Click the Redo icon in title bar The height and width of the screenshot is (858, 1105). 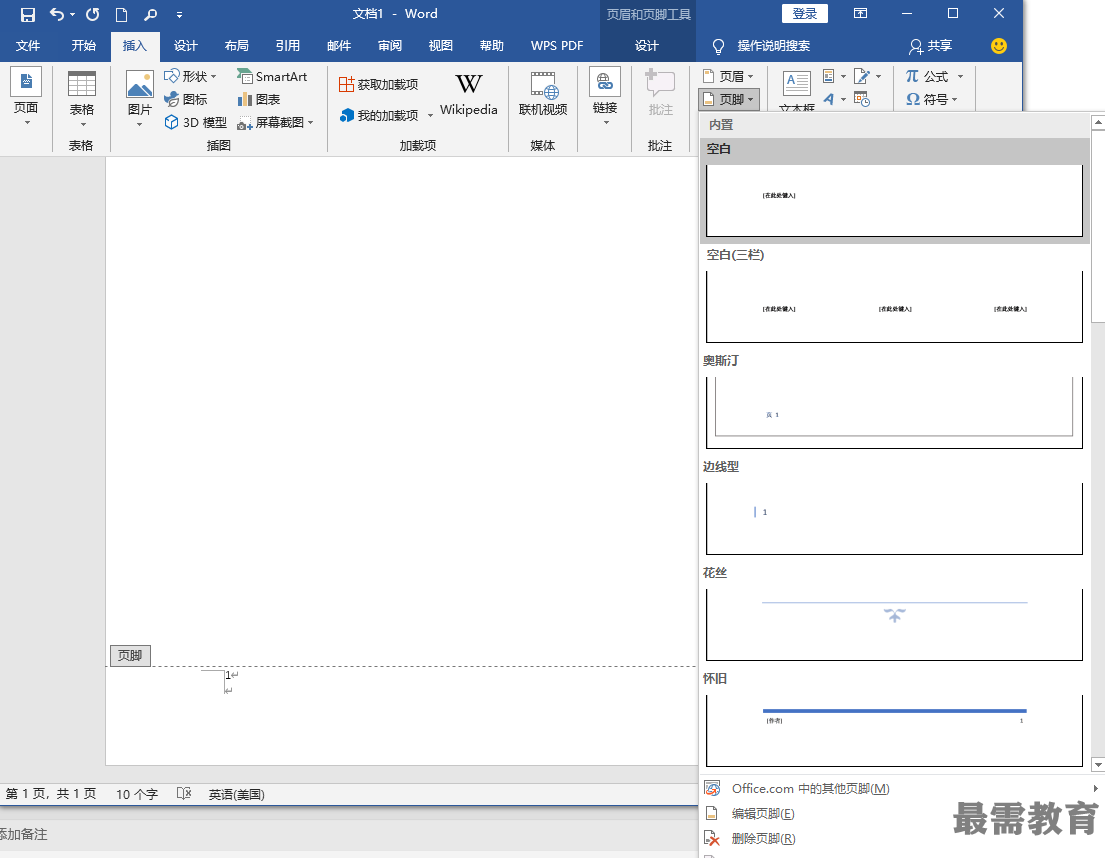(x=92, y=14)
